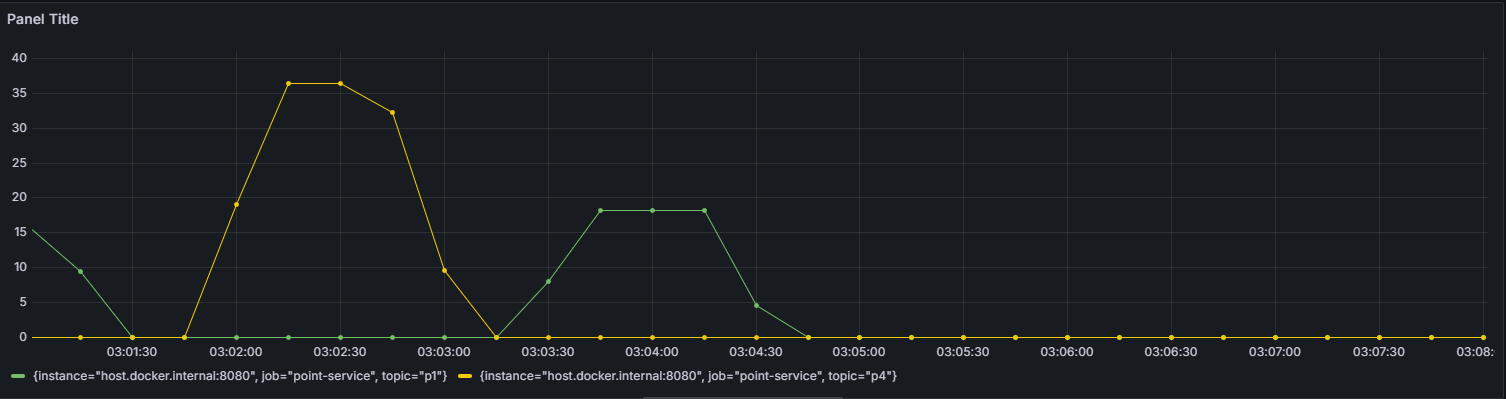
Task: Click the x-axis time label 03:02:00
Action: [x=236, y=352]
